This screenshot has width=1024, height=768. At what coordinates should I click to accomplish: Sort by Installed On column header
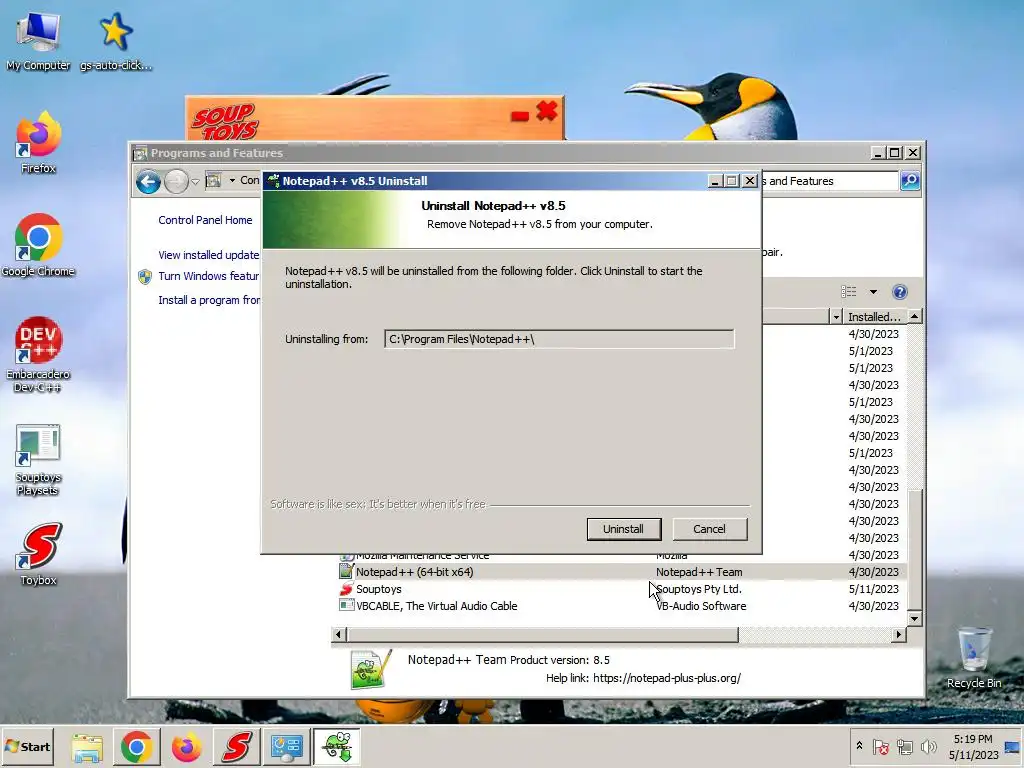coord(874,317)
